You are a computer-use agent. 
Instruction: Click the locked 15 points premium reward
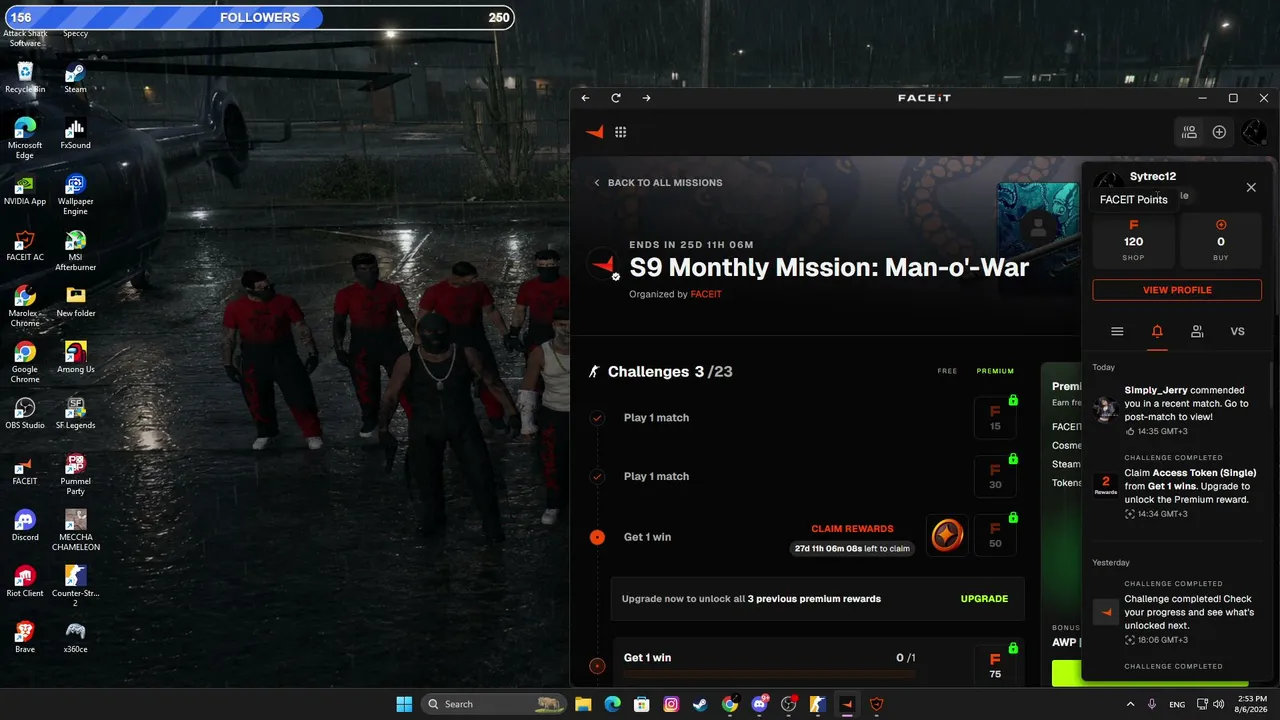[995, 418]
